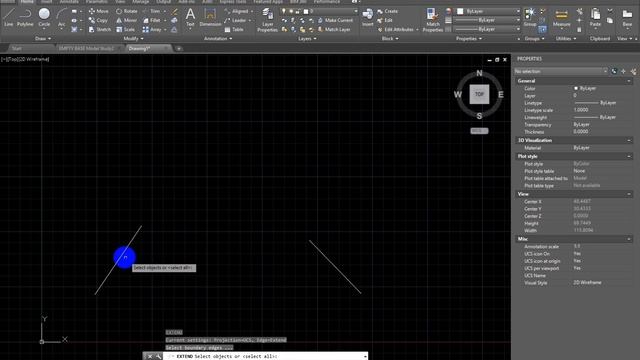Viewport: 640px width, 360px height.
Task: Click the compass N on ViewCube
Action: tap(479, 73)
